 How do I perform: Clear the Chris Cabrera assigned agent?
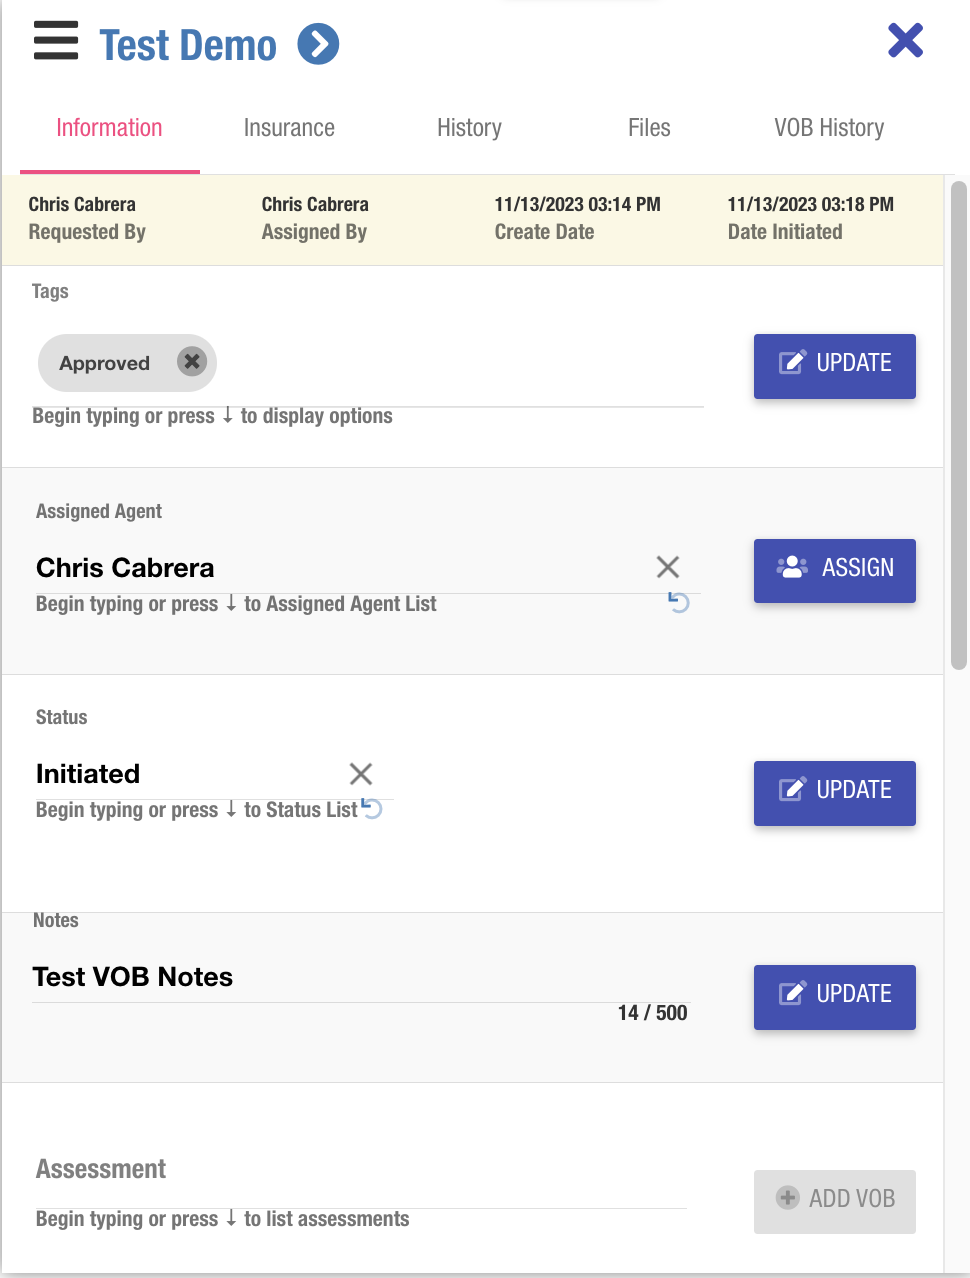pos(668,568)
